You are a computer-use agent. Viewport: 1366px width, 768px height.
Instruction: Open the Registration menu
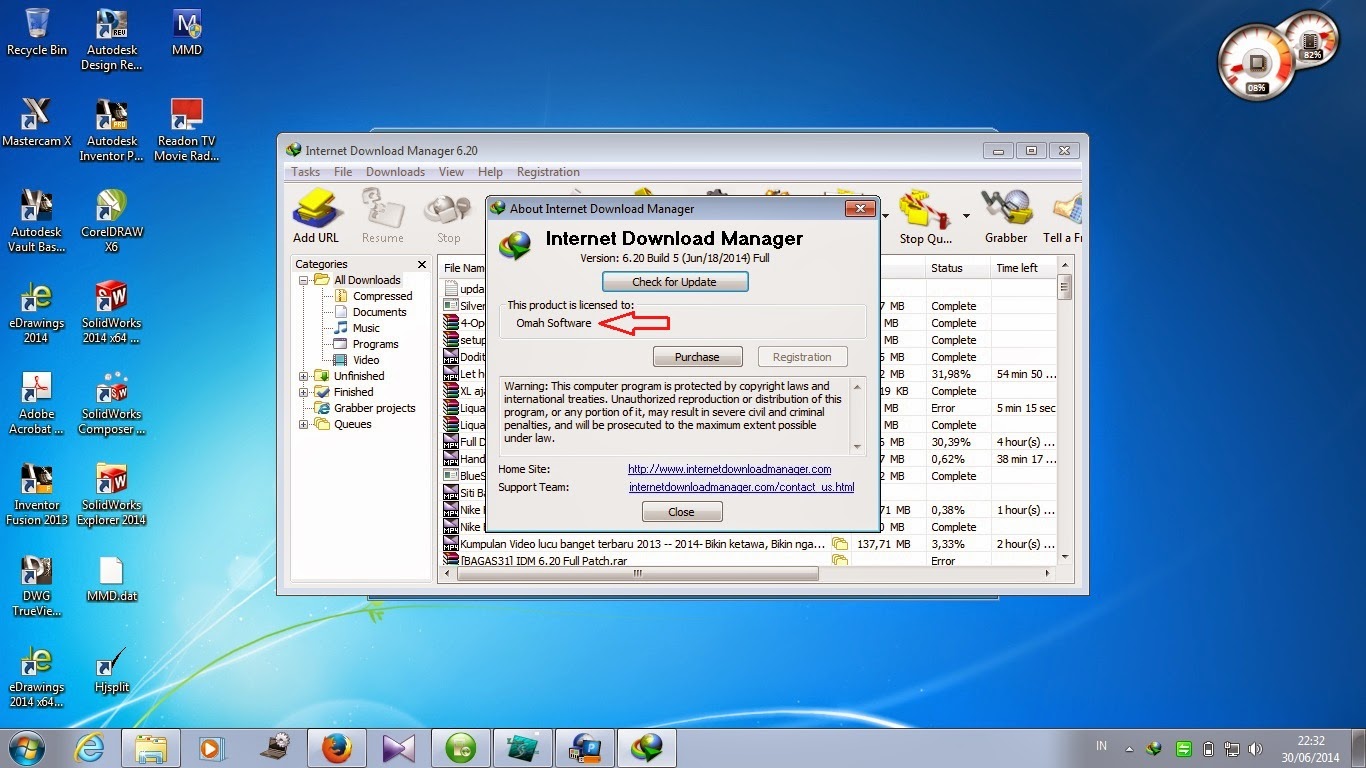[548, 172]
